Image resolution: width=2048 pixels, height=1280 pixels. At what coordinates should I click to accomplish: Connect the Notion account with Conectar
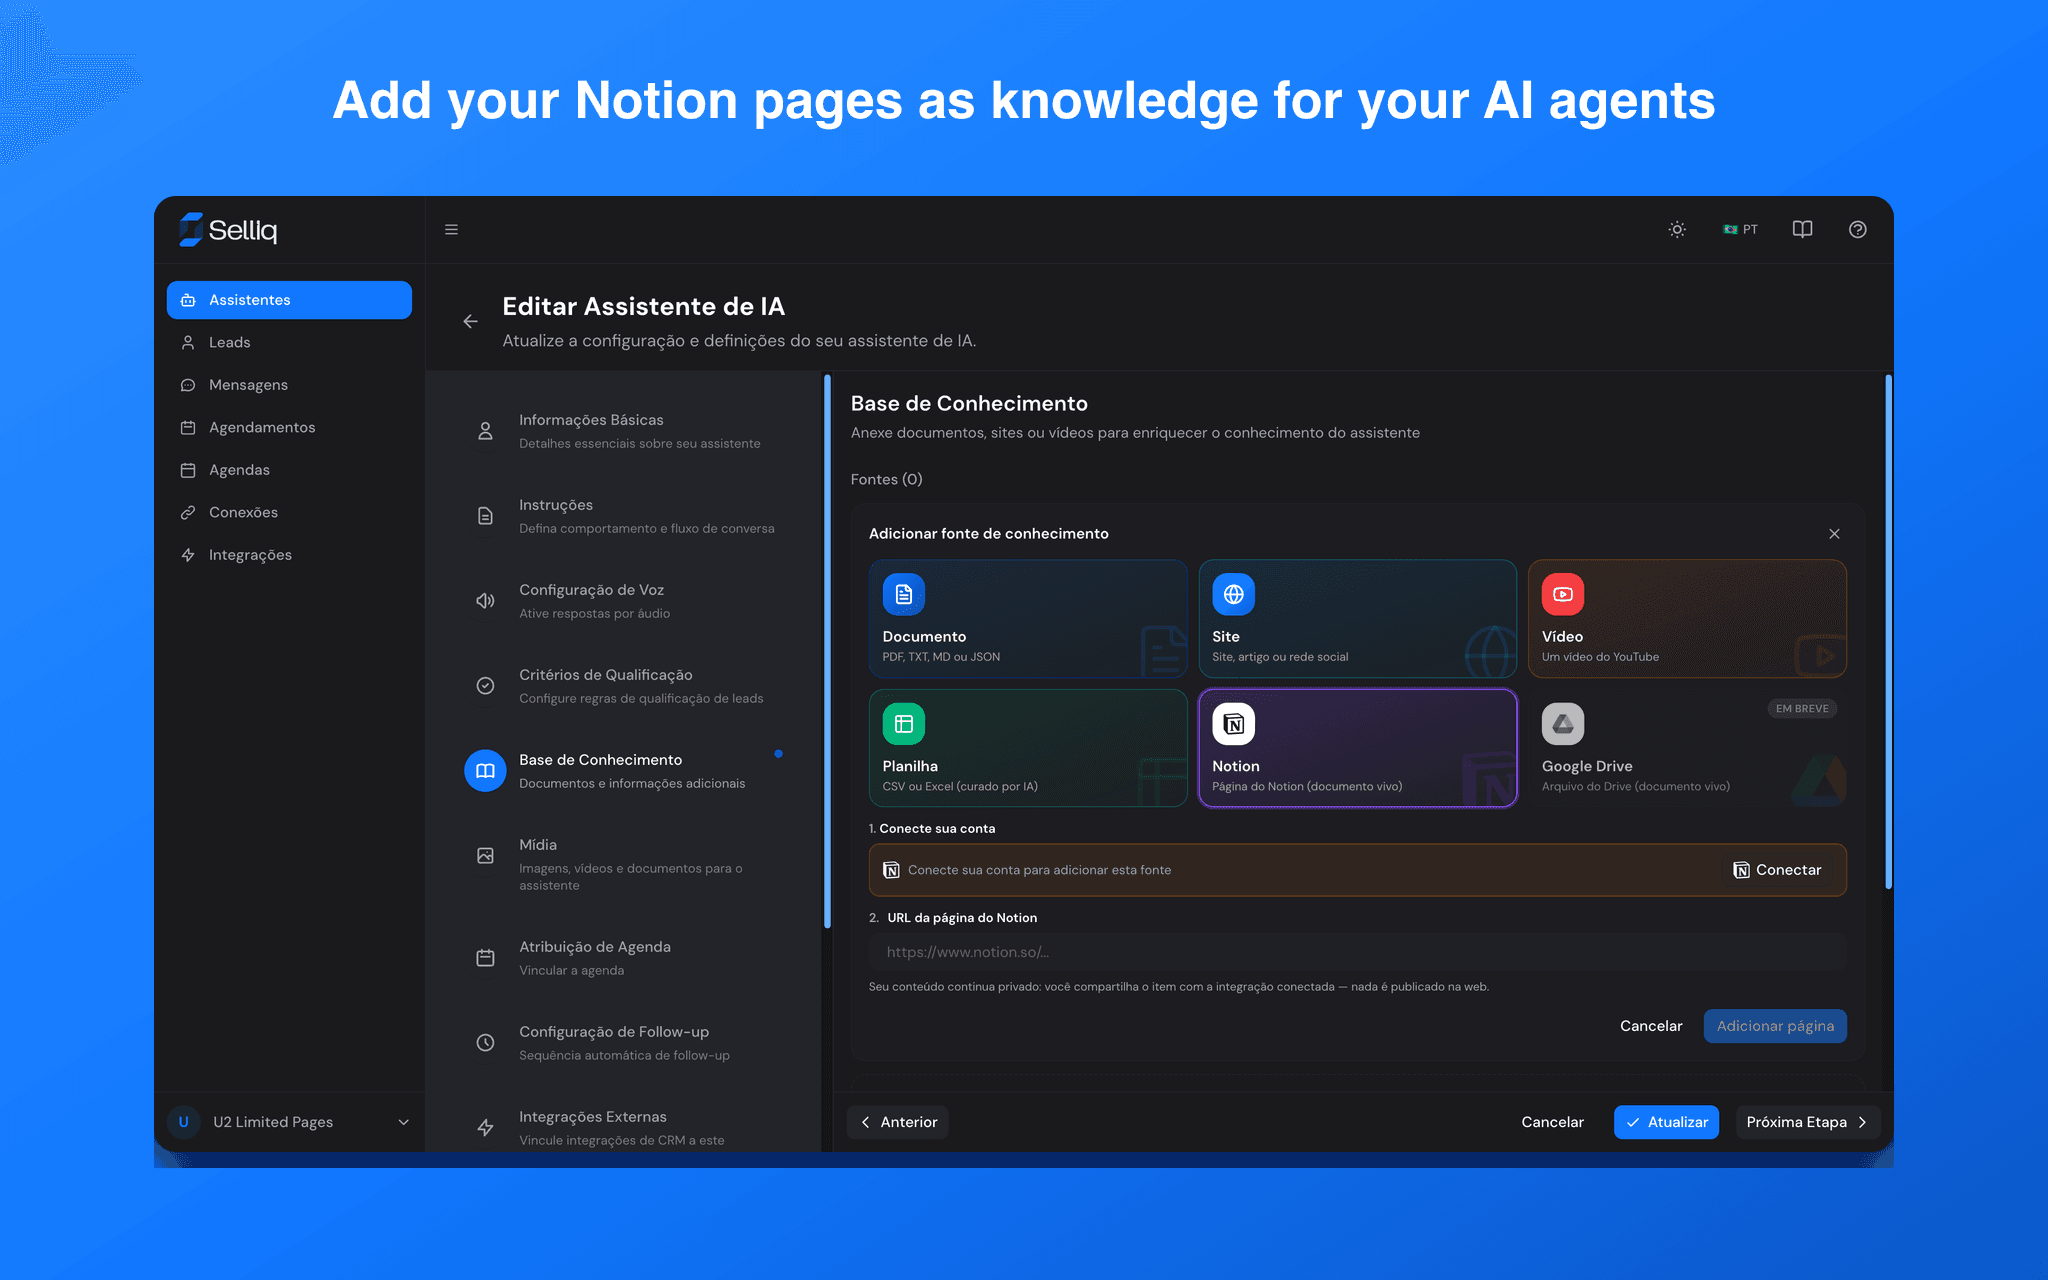(x=1778, y=870)
